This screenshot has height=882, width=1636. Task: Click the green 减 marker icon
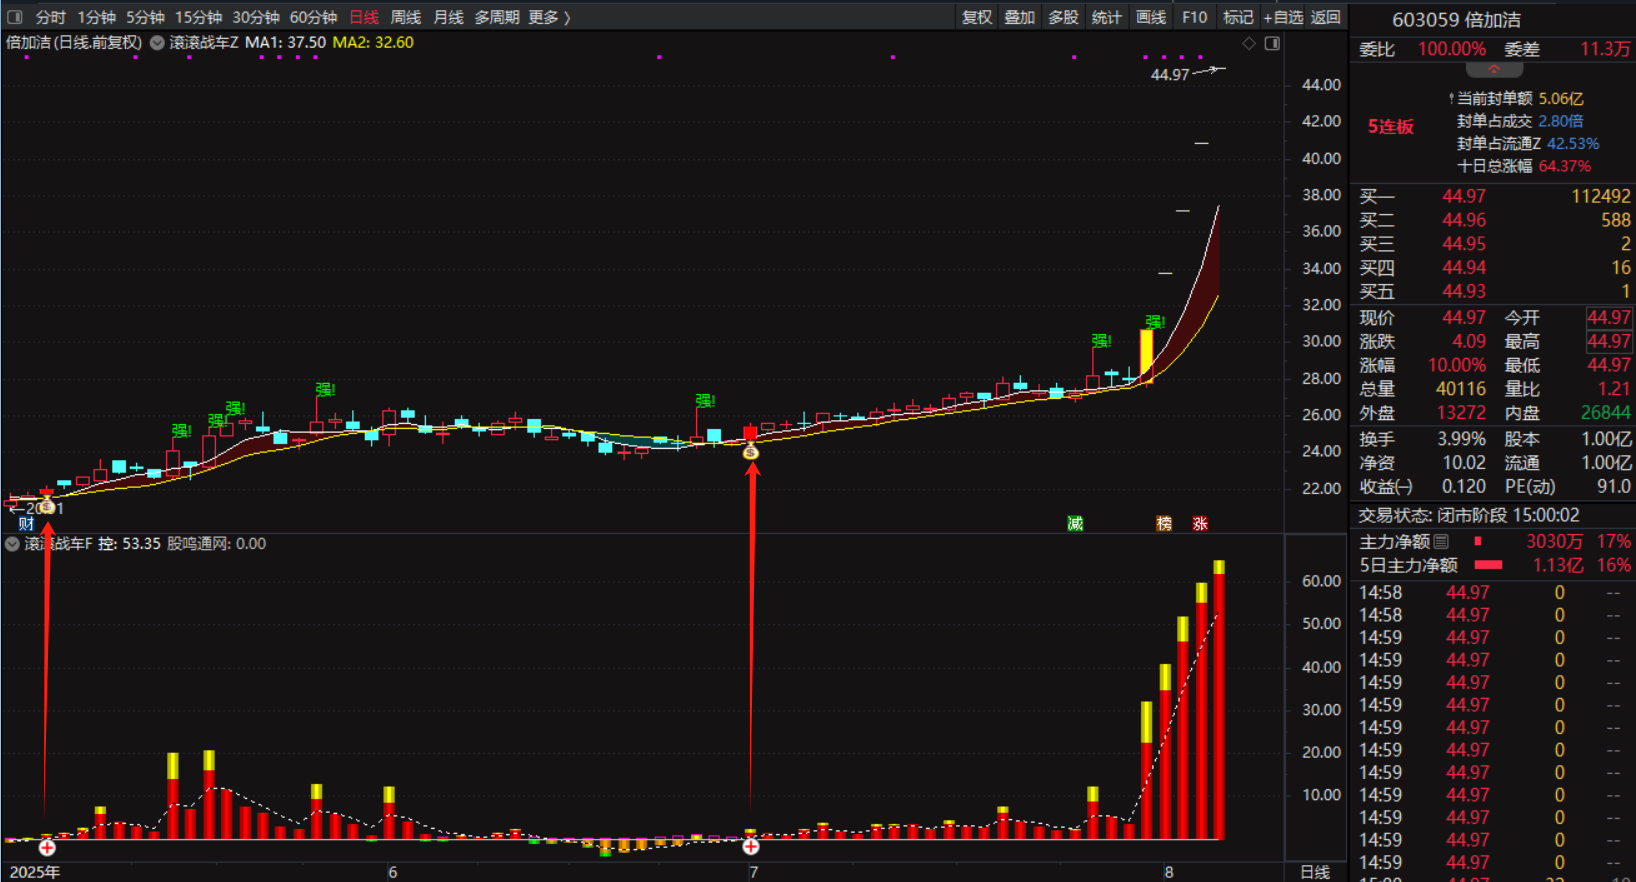(1075, 523)
